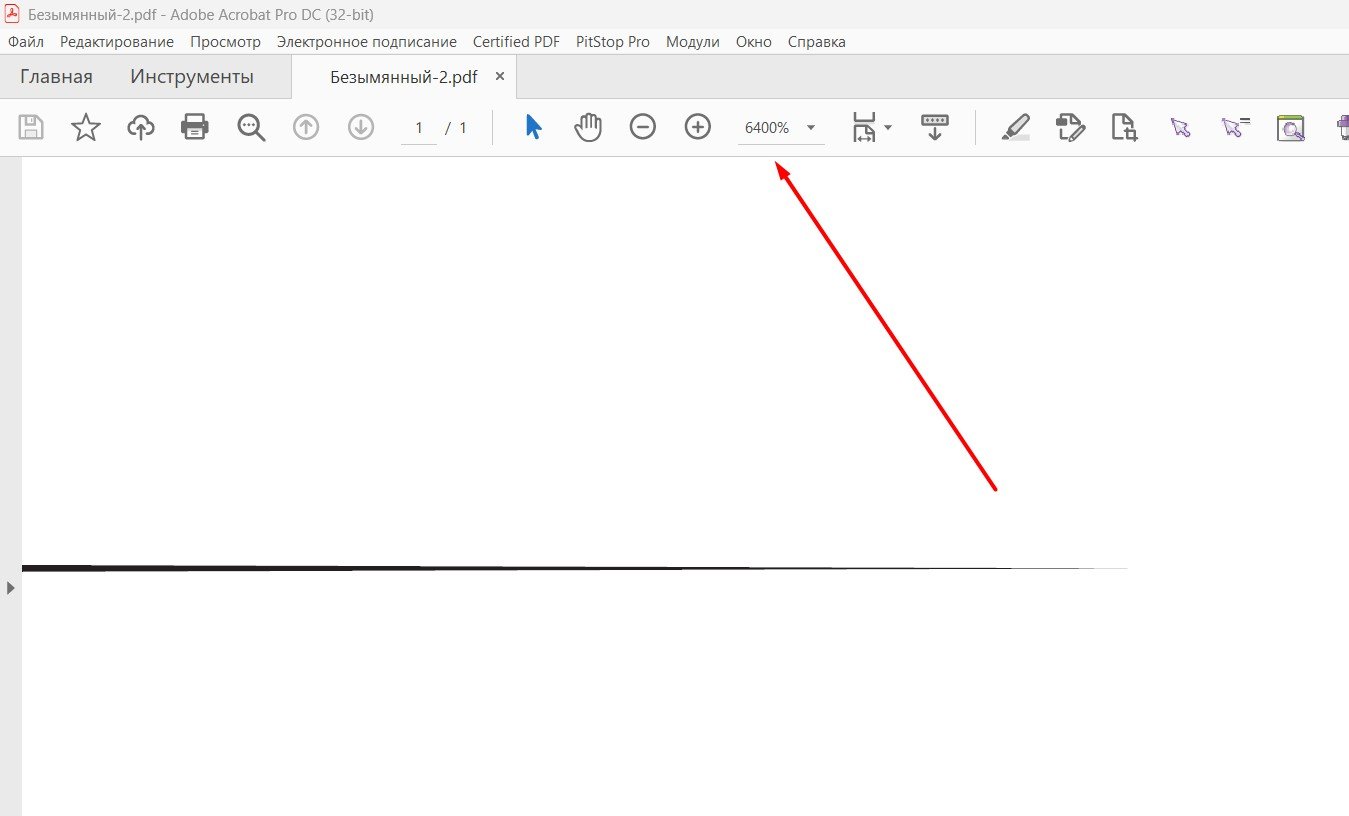
Task: Select the Безымянный-2.pdf document tab
Action: 404,77
